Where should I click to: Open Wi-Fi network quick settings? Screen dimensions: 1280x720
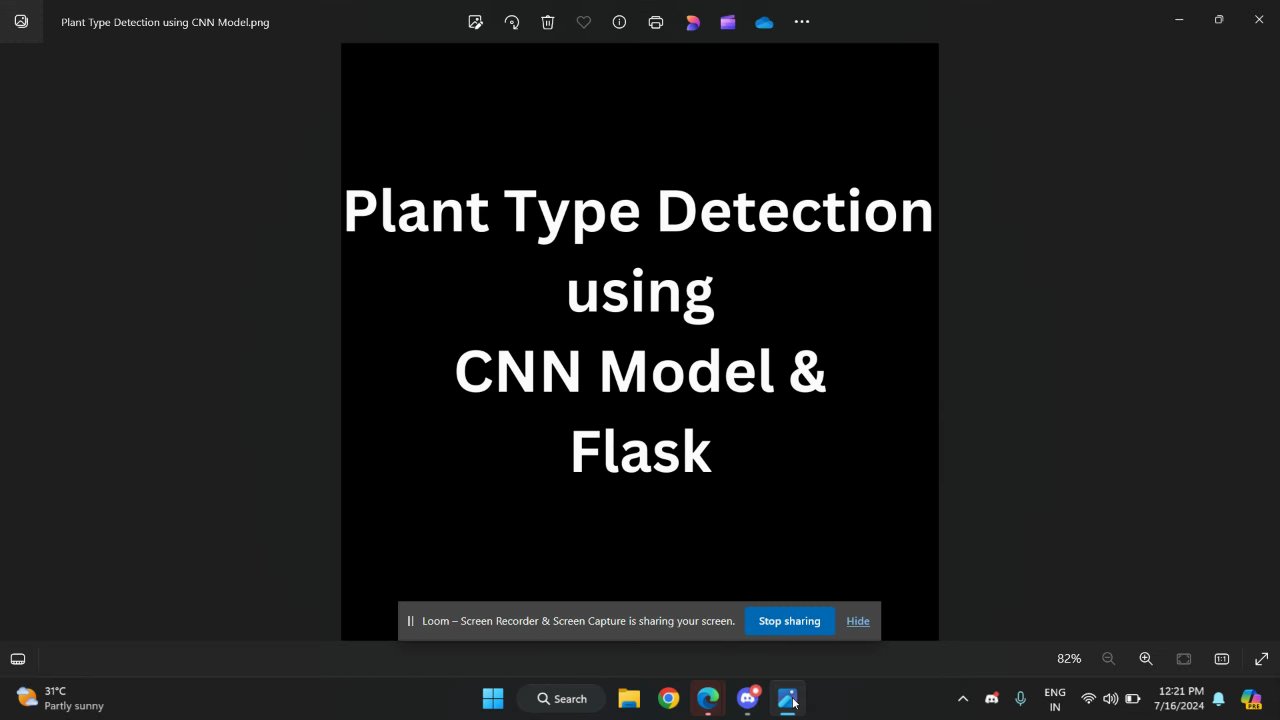click(1089, 699)
